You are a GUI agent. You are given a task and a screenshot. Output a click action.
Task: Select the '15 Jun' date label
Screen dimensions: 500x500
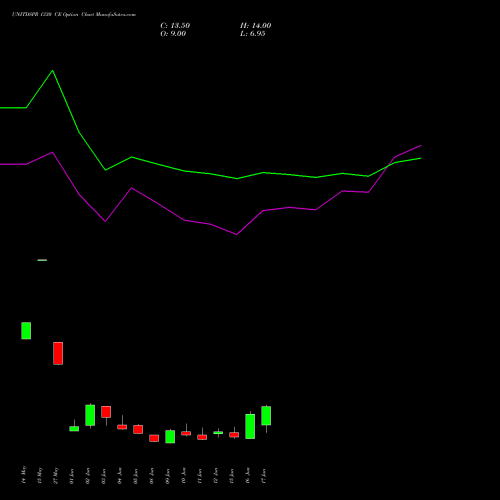click(x=231, y=475)
